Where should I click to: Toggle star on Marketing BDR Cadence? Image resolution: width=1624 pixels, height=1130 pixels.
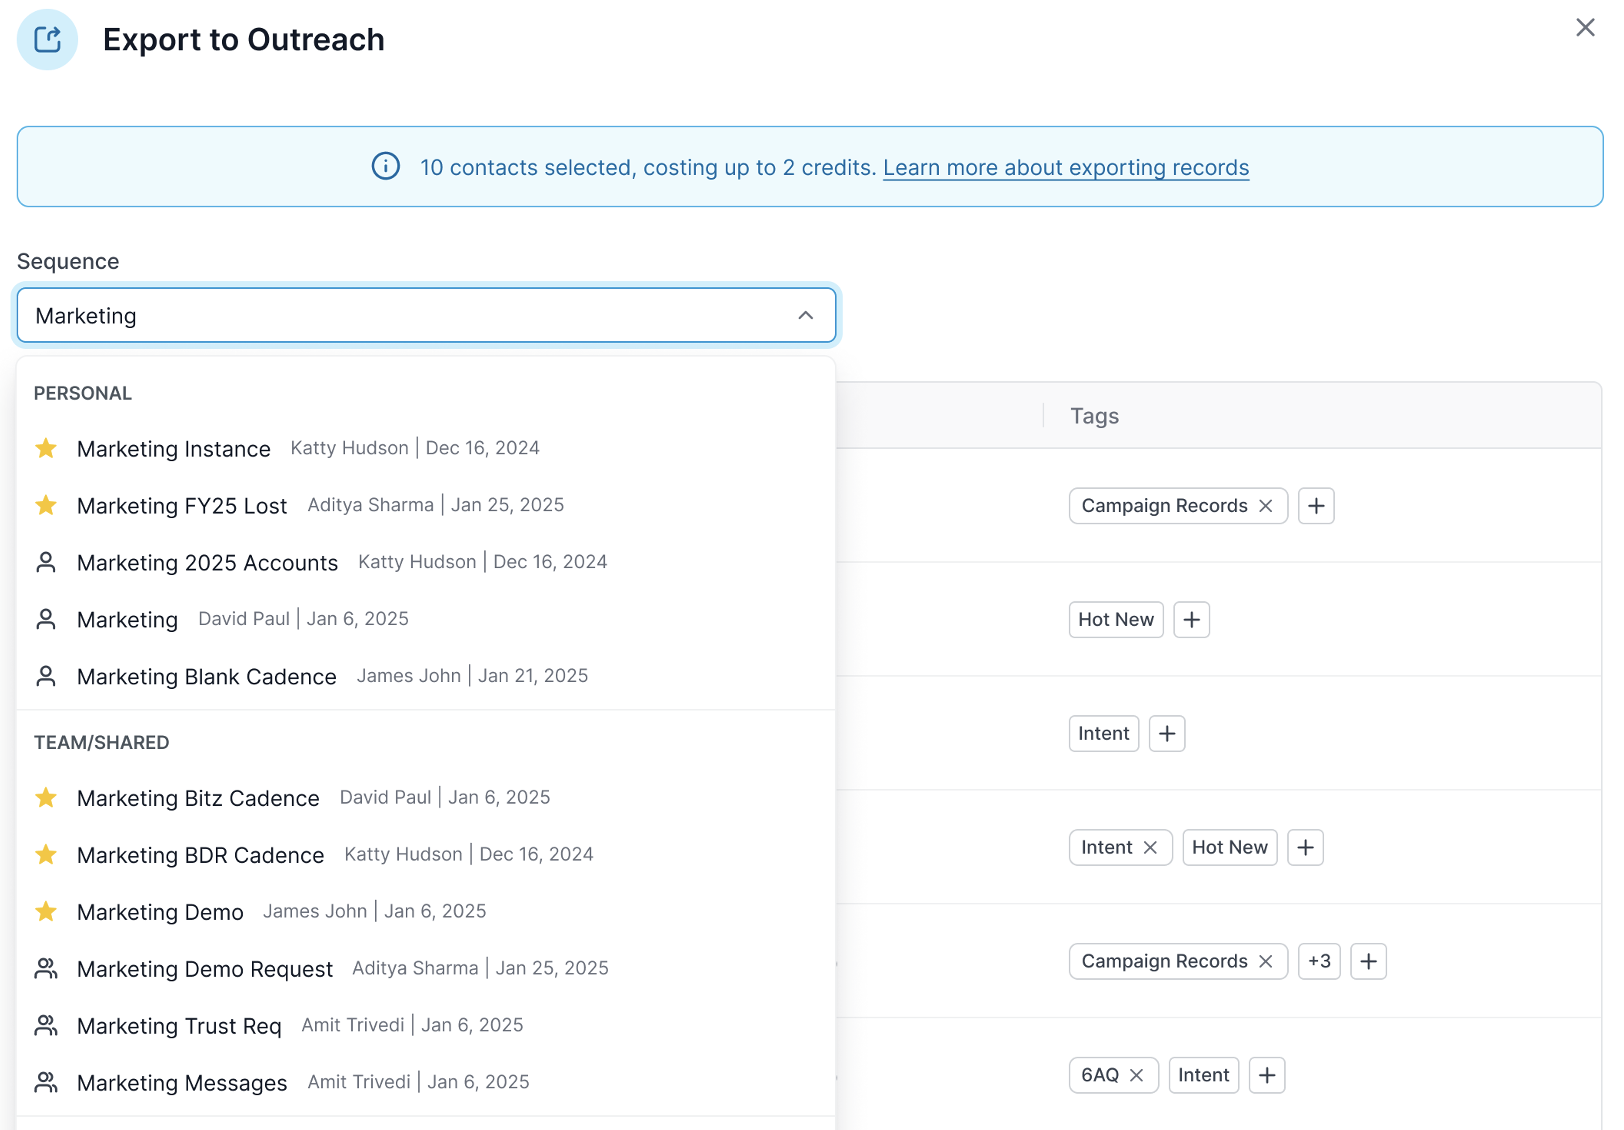pos(46,854)
